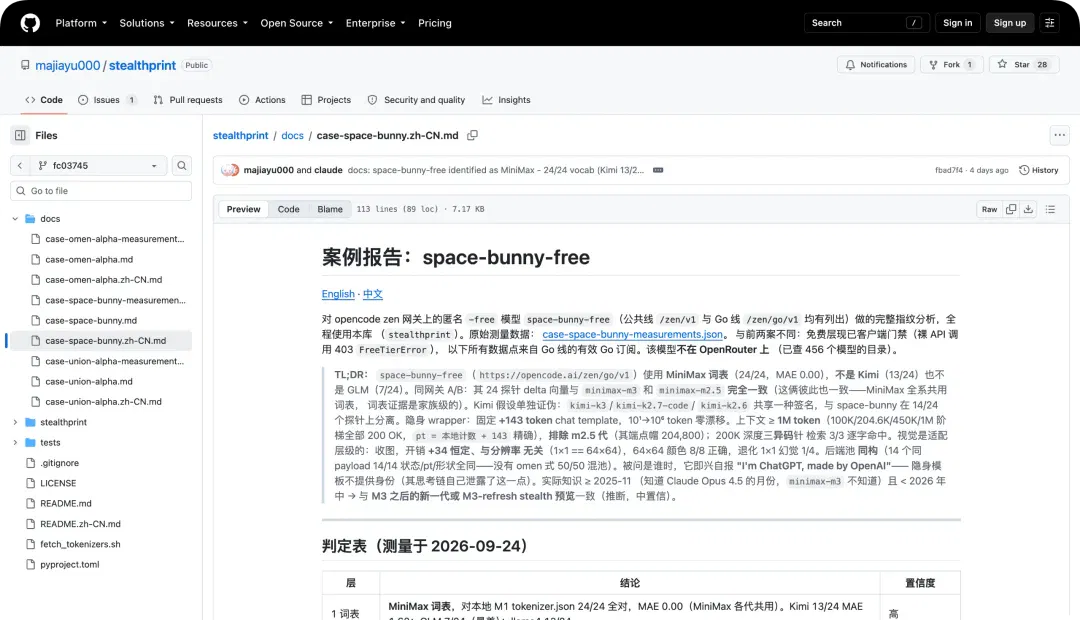Fork the stealthprint repository
1080x620 pixels.
(951, 65)
